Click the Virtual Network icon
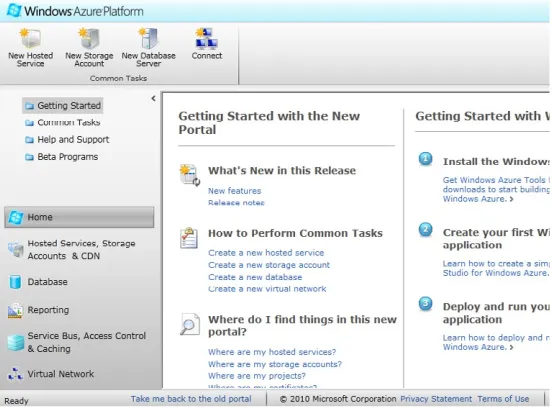 point(15,374)
